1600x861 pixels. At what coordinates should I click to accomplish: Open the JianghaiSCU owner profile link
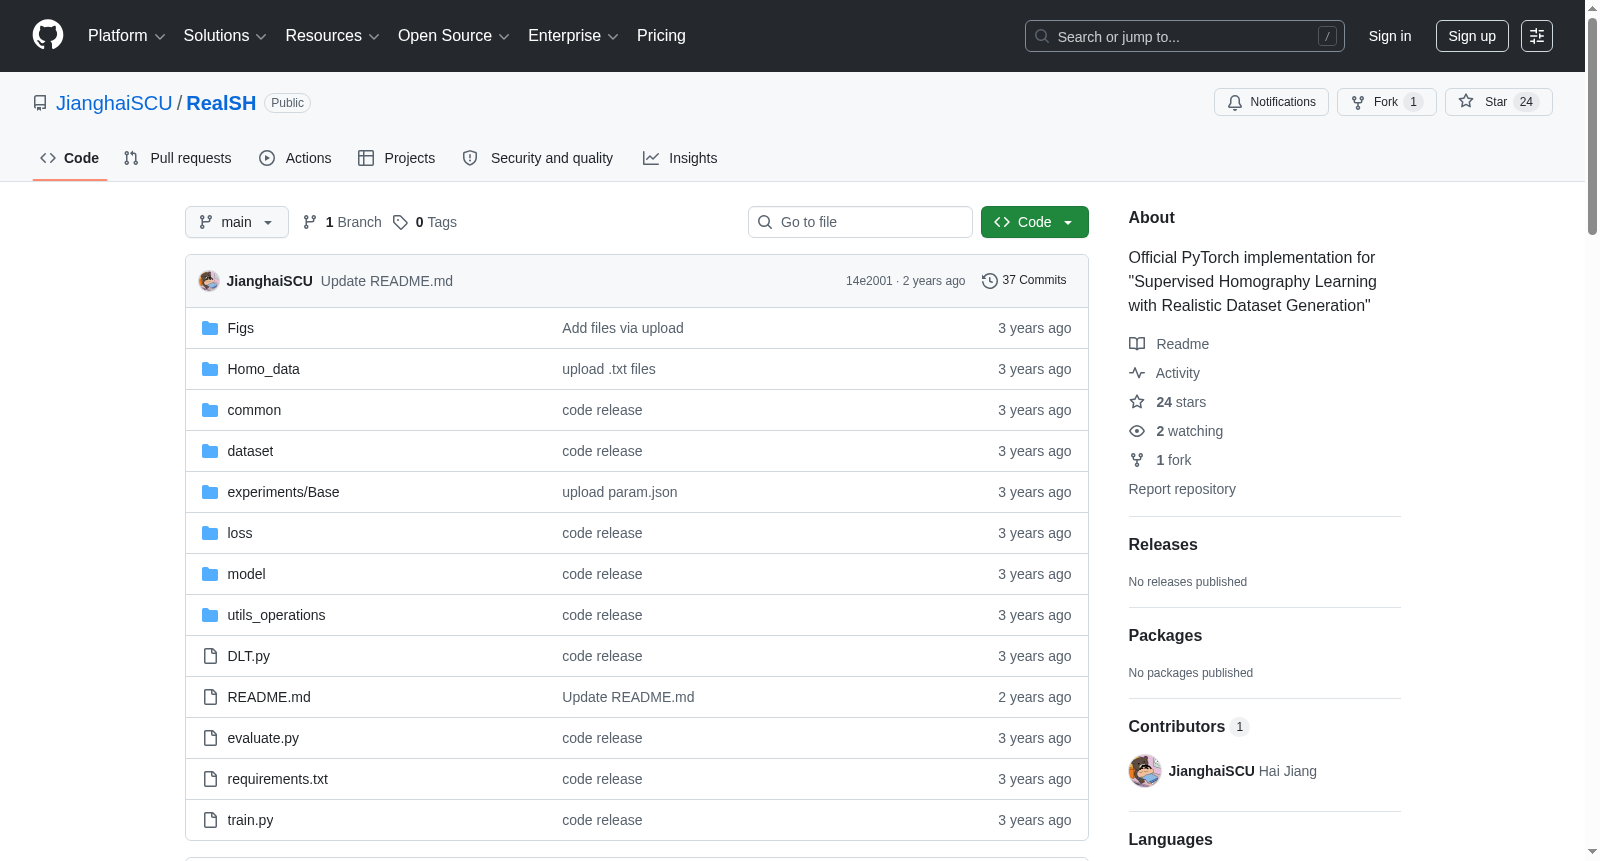coord(114,103)
